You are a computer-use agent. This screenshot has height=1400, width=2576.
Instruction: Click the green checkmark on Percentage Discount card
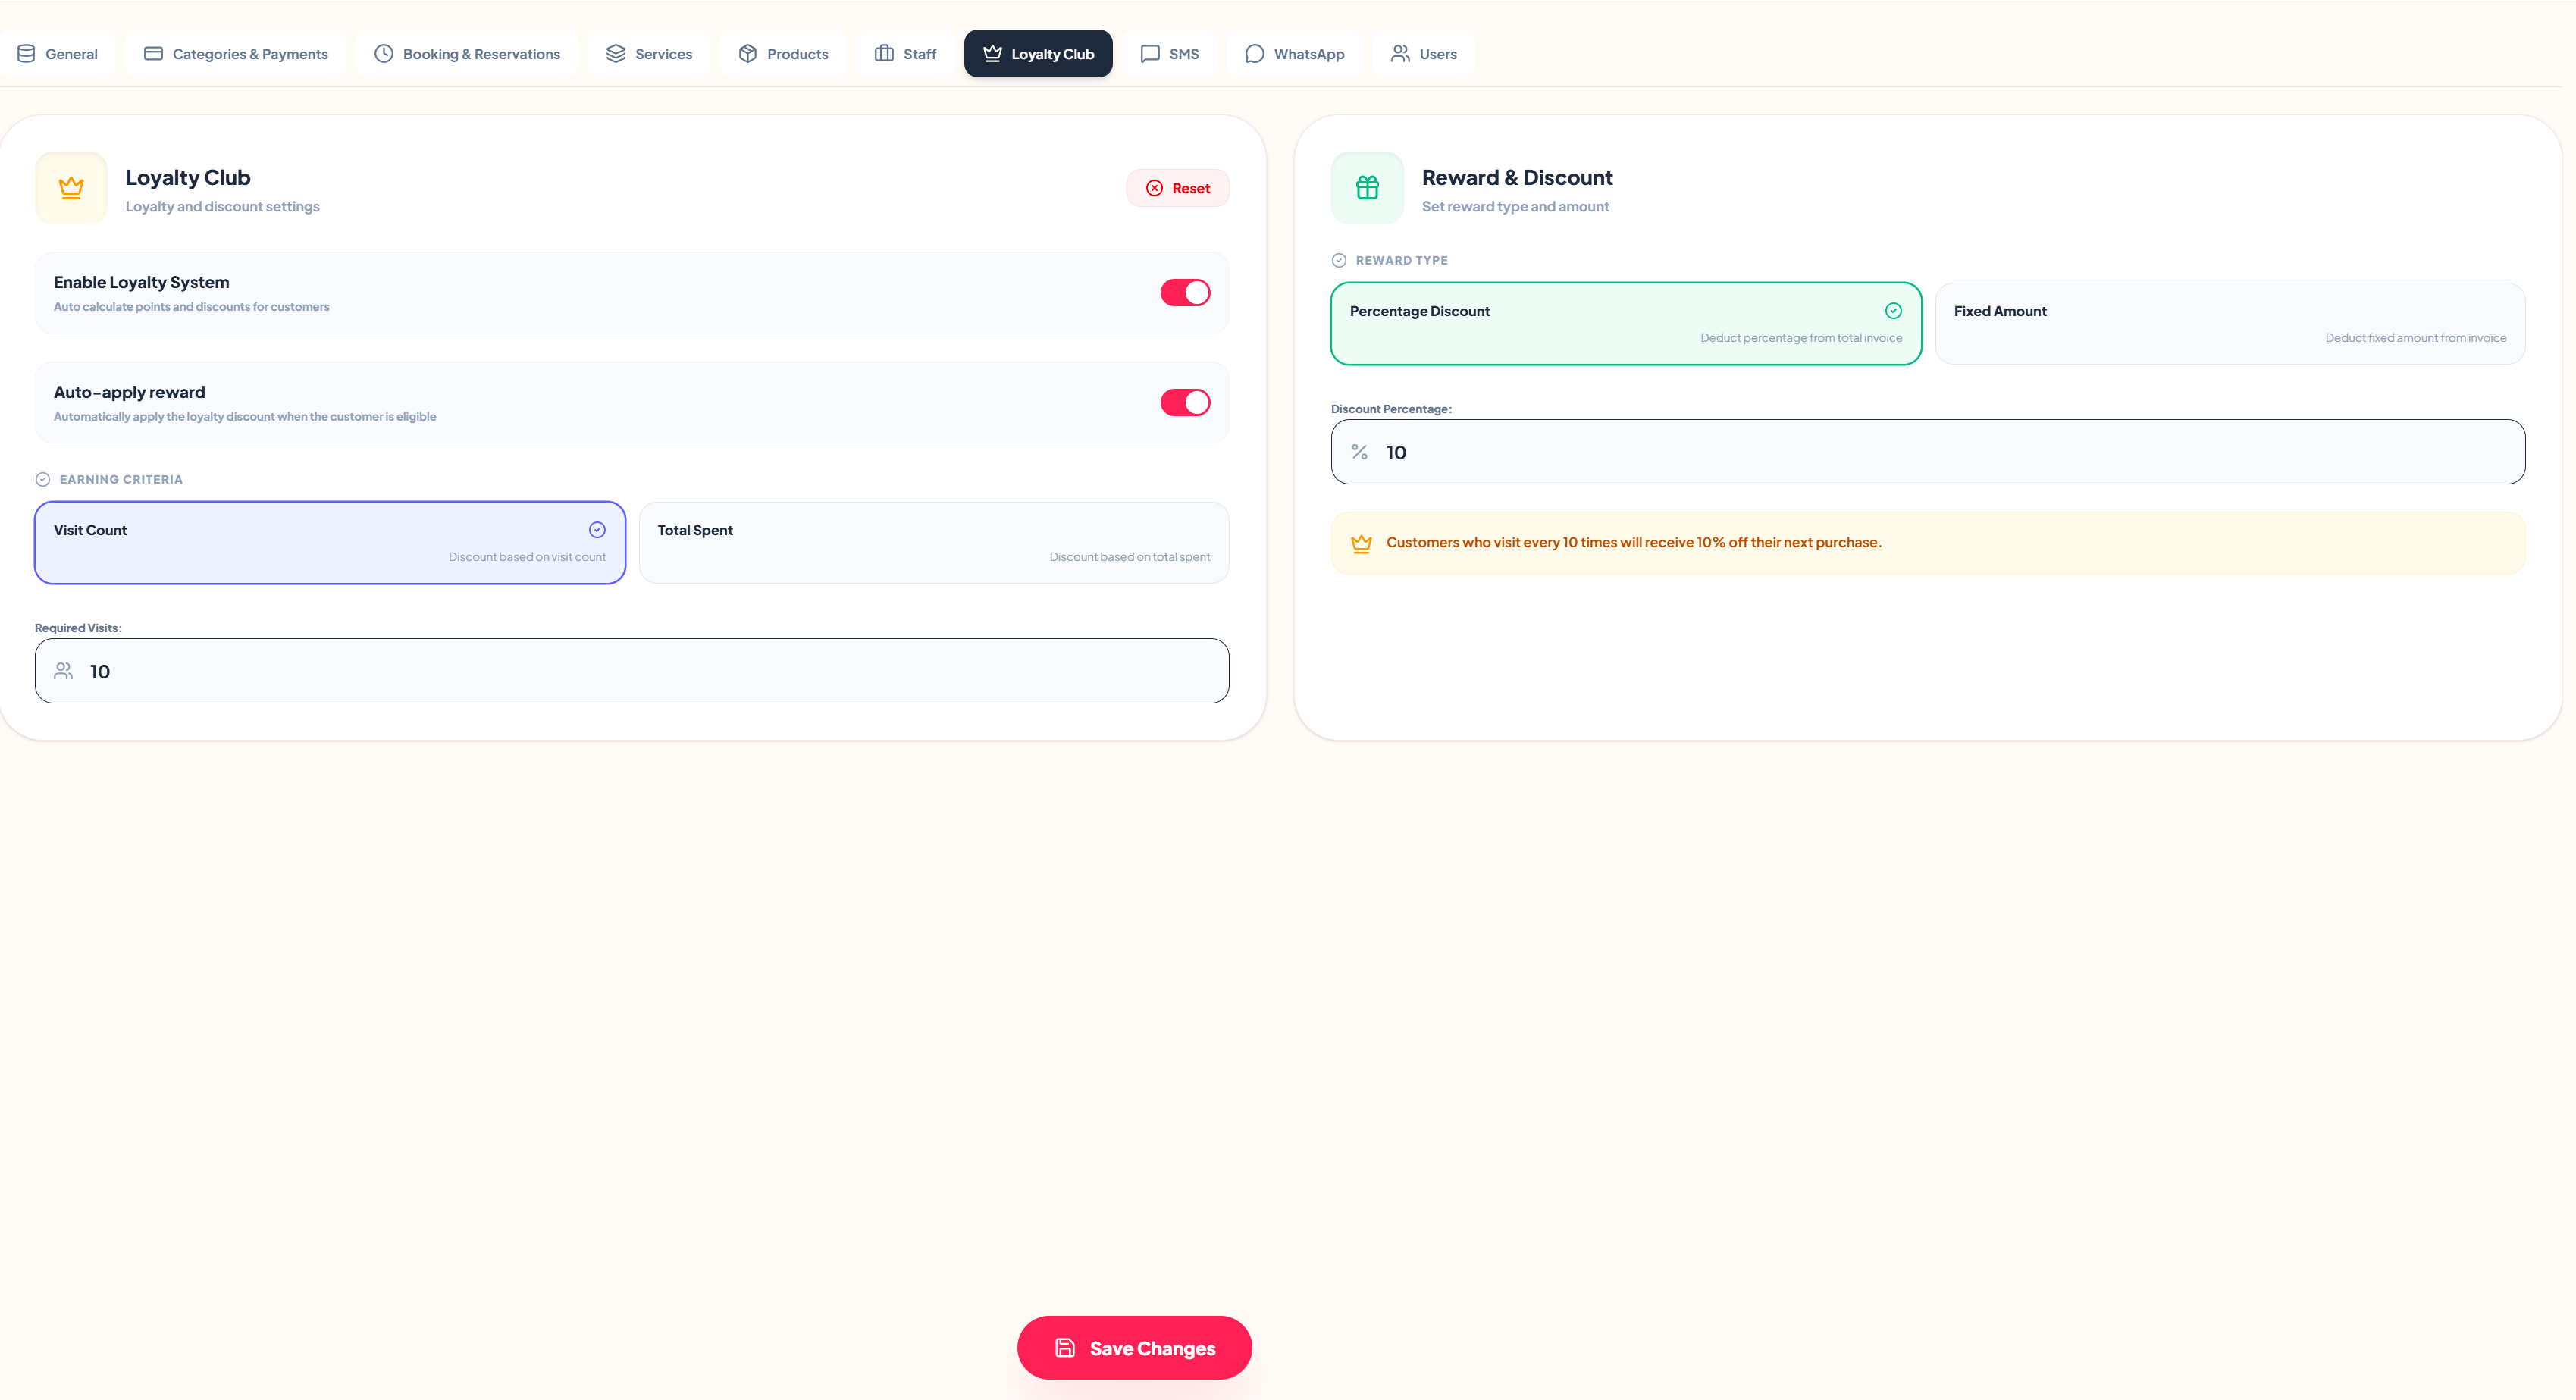[1893, 311]
